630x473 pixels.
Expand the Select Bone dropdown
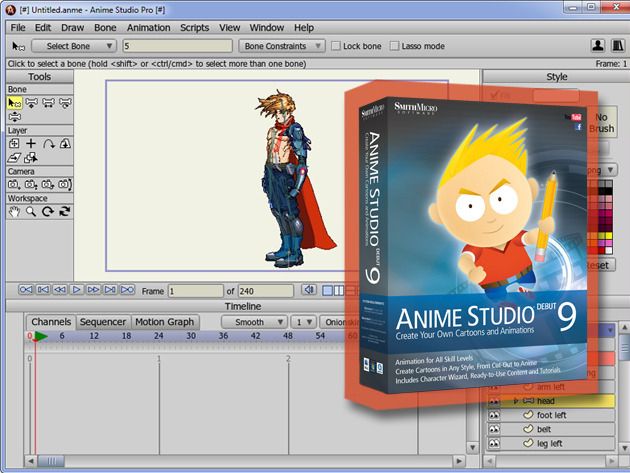point(75,46)
